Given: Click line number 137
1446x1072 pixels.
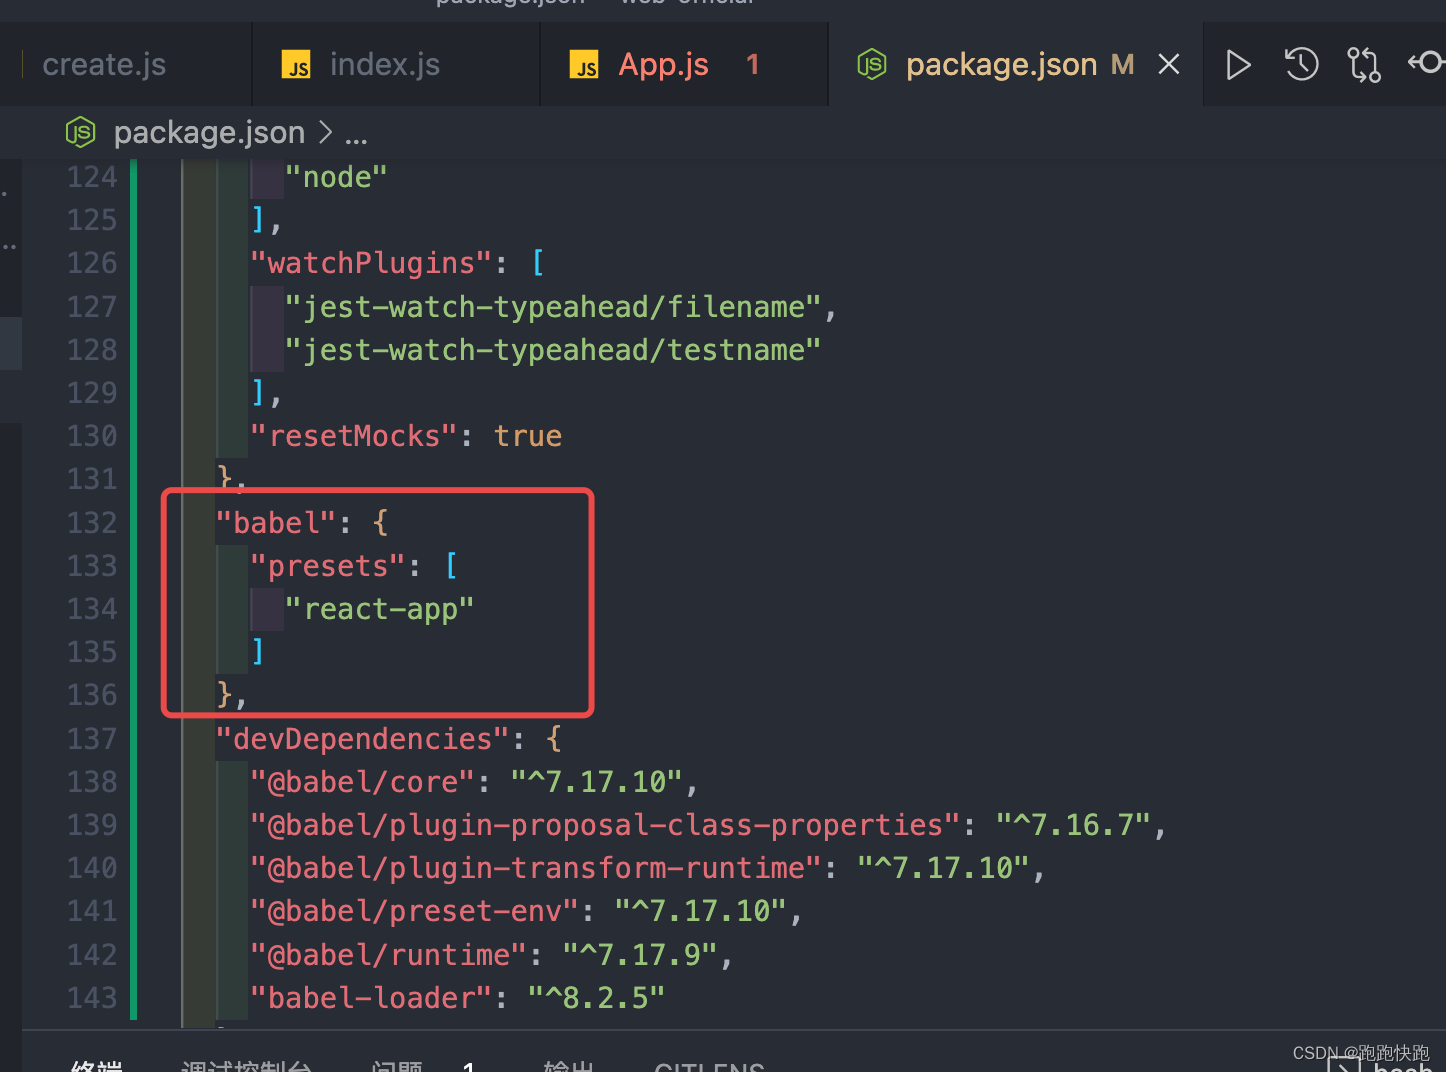Looking at the screenshot, I should 92,739.
